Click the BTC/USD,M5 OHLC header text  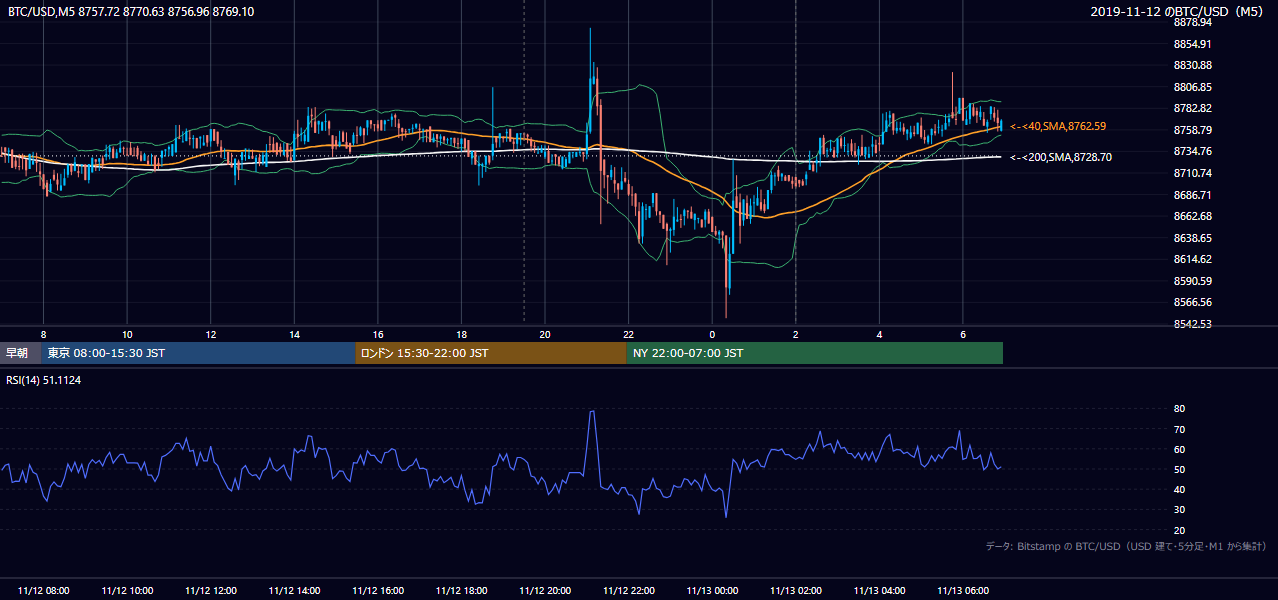pos(131,11)
